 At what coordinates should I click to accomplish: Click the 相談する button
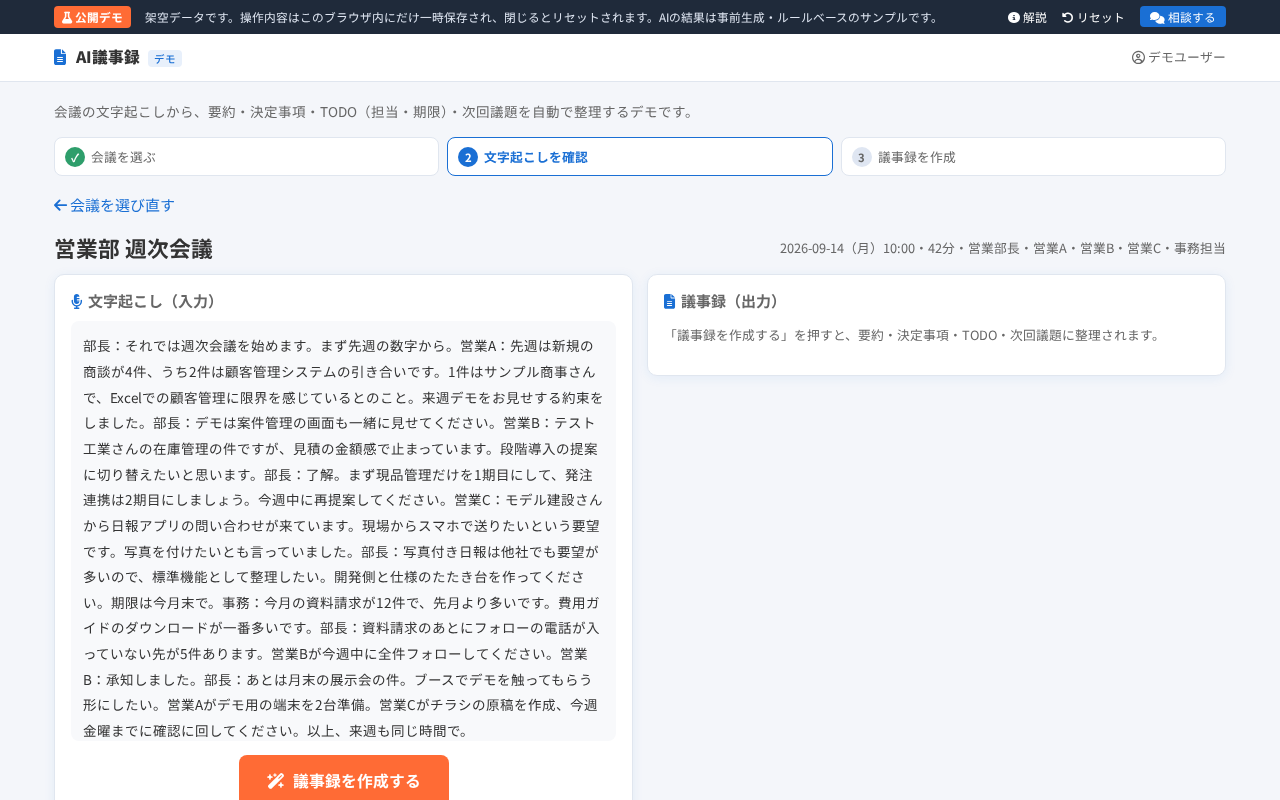click(x=1182, y=17)
